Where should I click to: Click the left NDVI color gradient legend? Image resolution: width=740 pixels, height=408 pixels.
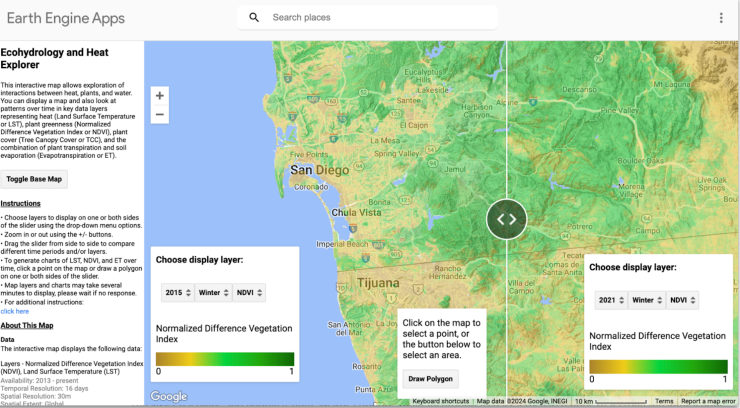[x=225, y=359]
